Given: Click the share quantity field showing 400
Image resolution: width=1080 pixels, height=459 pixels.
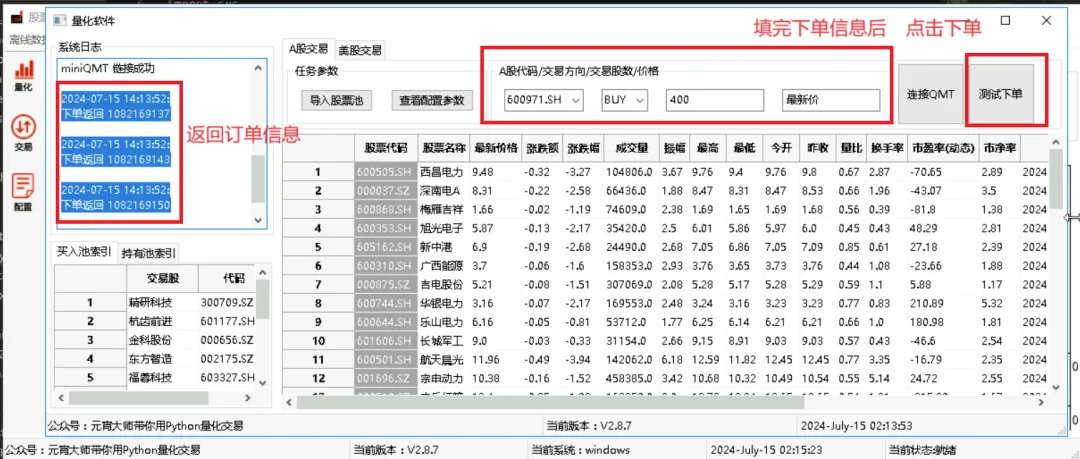Looking at the screenshot, I should [715, 100].
